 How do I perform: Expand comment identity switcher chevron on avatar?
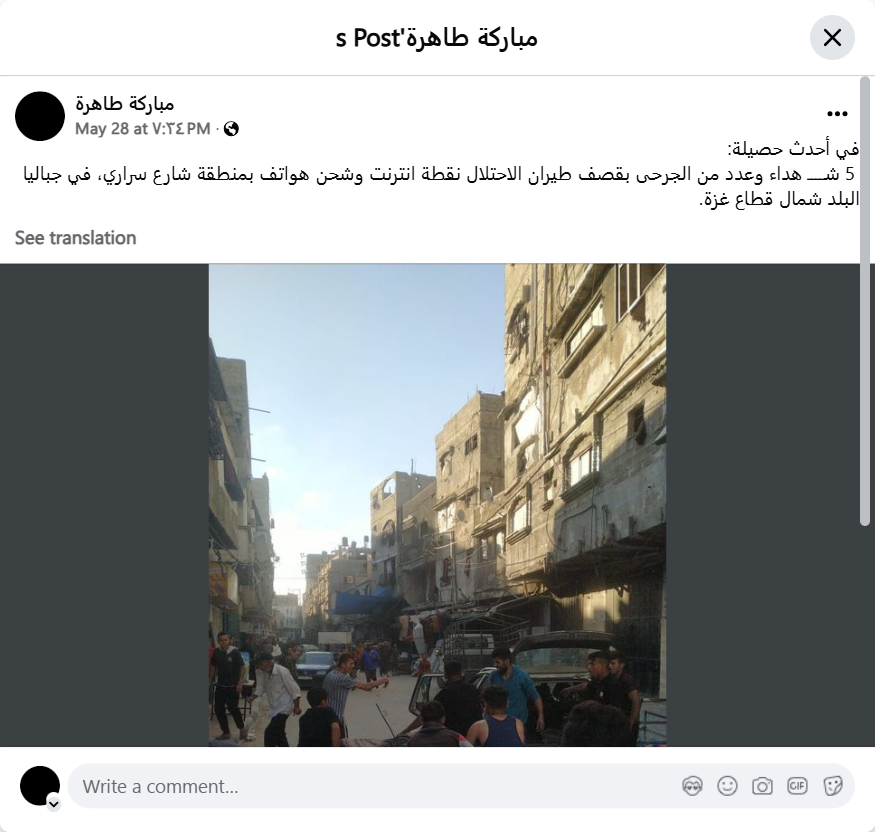click(54, 804)
